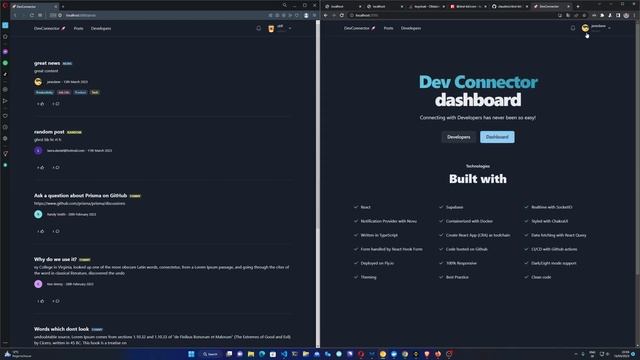Click first blue tag under 'great news'
Screen dimensions: 640x360
[44, 92]
